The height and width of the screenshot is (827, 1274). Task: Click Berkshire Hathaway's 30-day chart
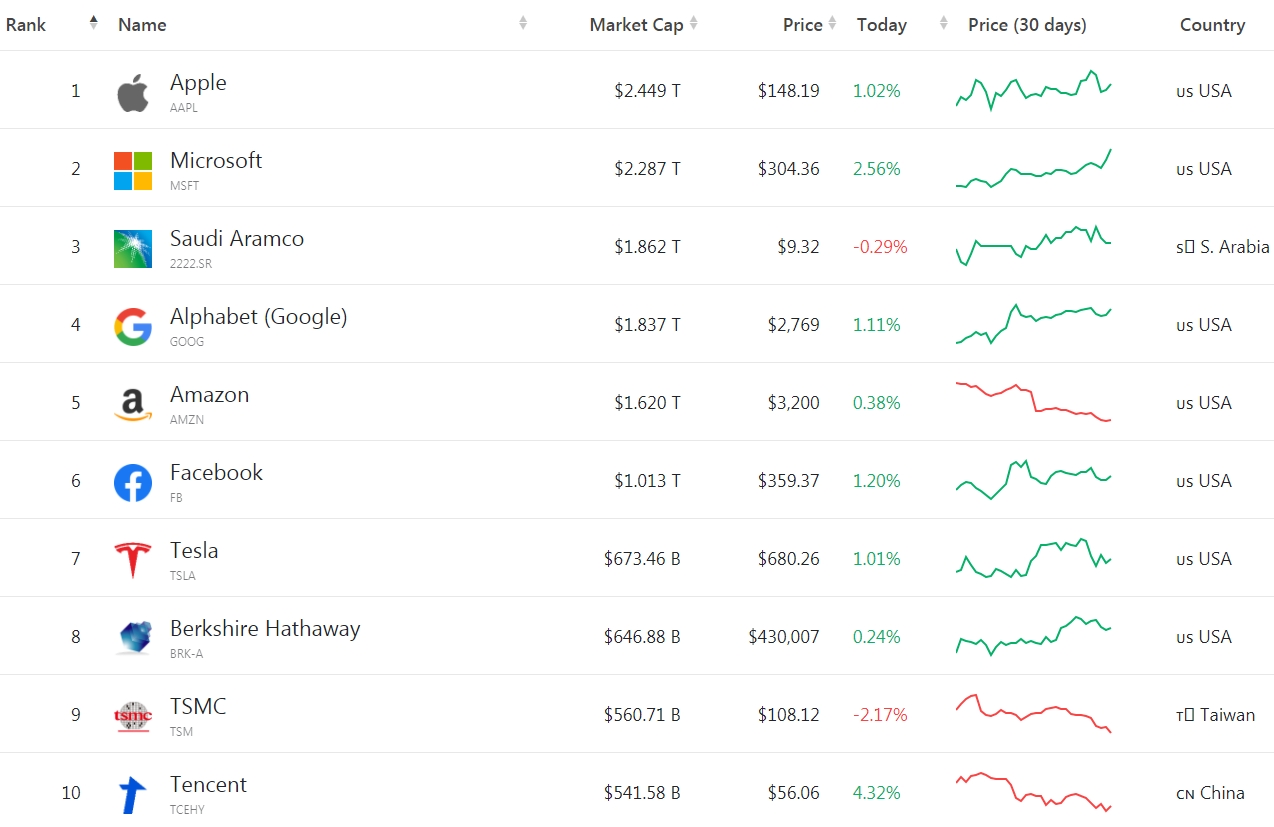pos(1034,635)
